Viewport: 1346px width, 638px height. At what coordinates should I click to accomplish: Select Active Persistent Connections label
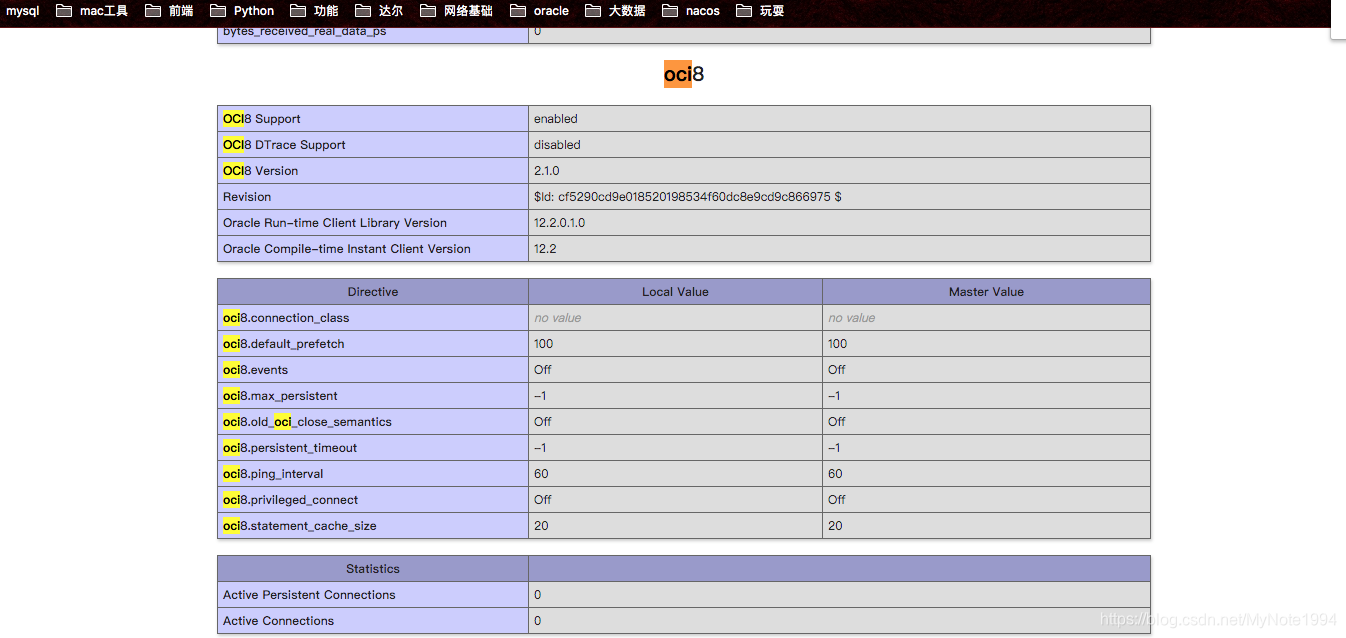(309, 595)
